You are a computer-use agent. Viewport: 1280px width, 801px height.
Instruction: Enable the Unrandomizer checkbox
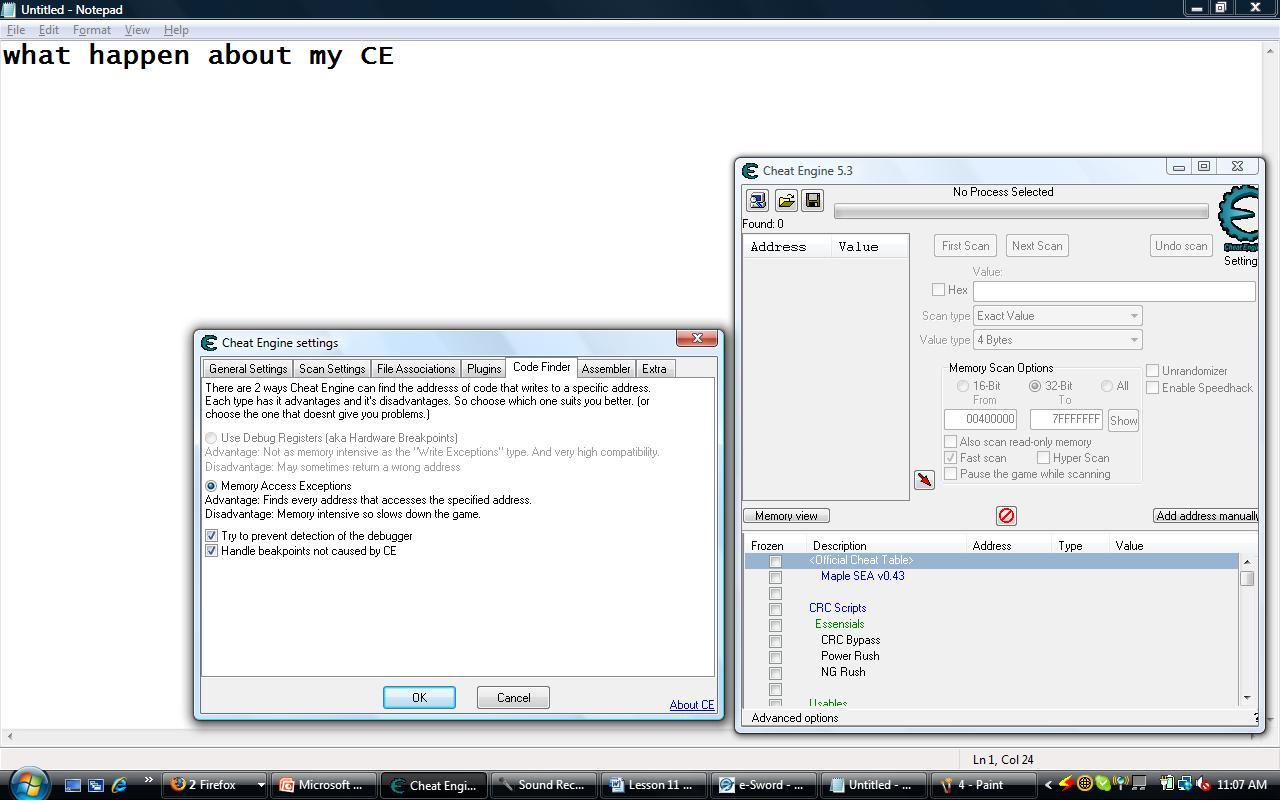(x=1152, y=371)
